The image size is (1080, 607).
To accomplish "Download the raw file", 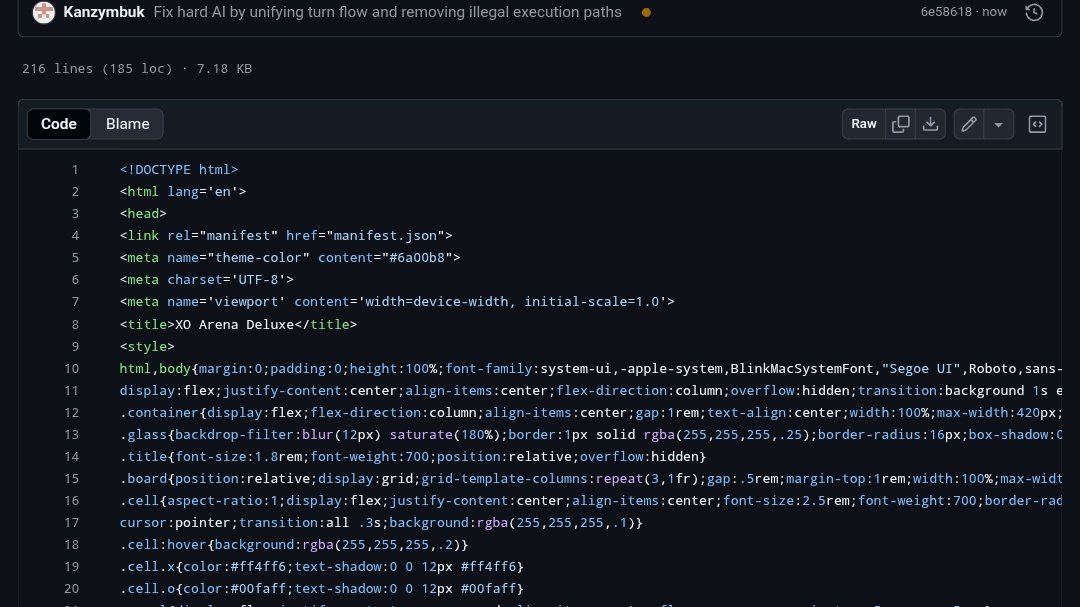I will pyautogui.click(x=931, y=124).
